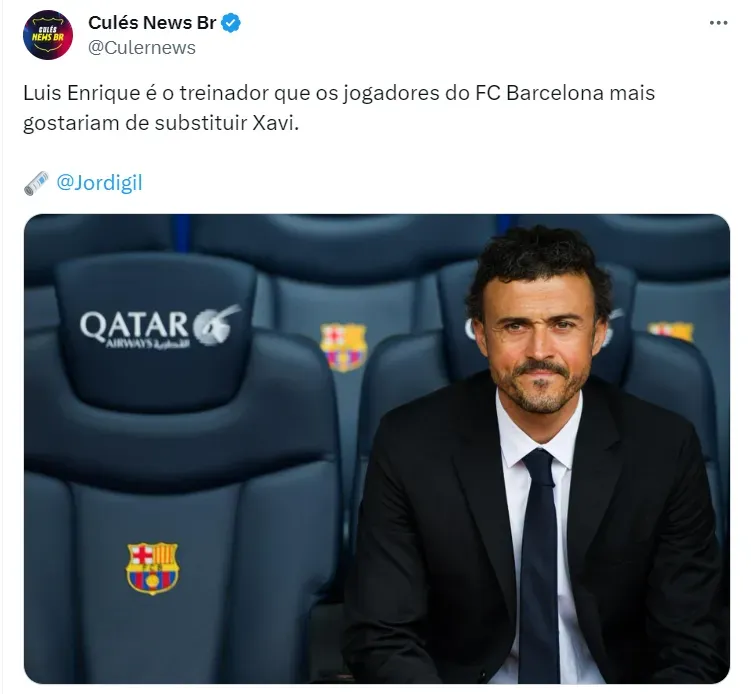Select the words "Luis Enrique" in the tweet

coord(81,93)
